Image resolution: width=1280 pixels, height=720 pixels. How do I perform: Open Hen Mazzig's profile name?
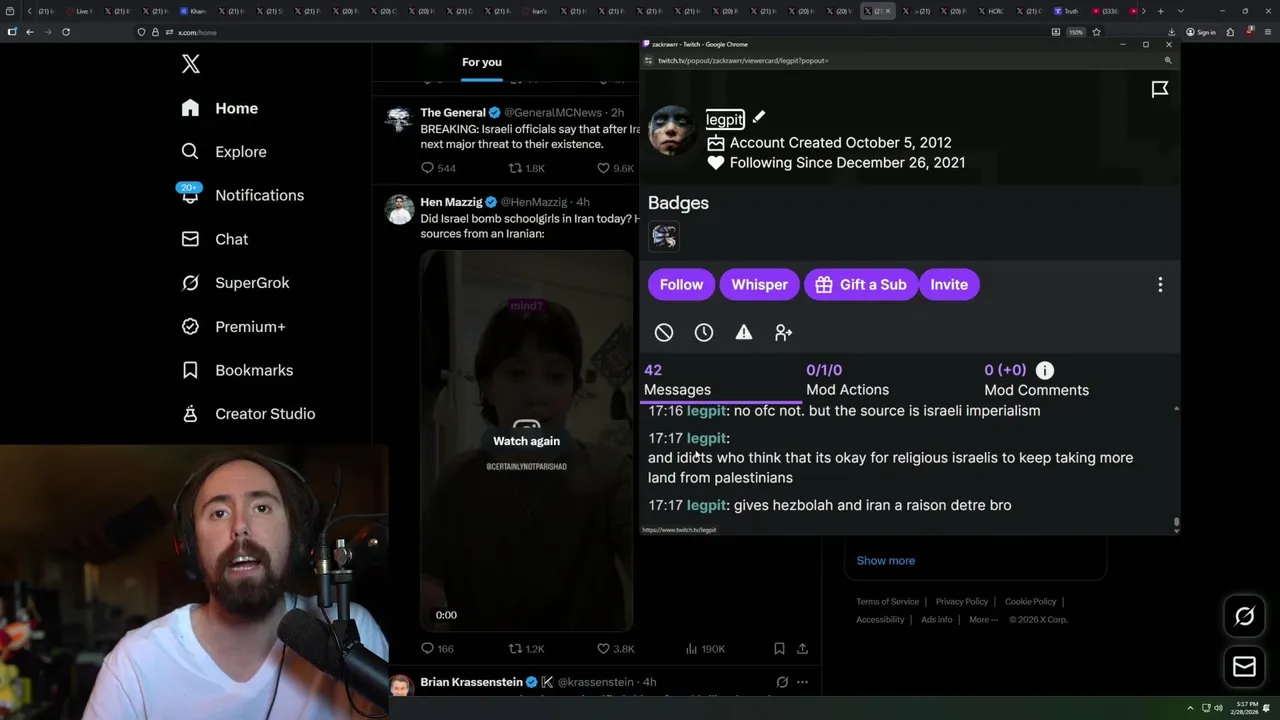point(451,202)
